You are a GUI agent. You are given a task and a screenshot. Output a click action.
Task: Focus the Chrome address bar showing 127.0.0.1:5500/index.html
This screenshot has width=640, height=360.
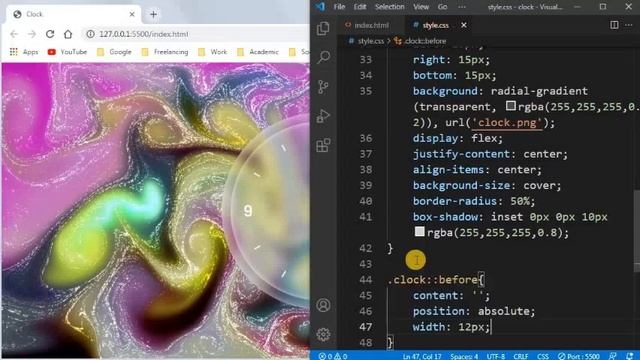(195, 34)
